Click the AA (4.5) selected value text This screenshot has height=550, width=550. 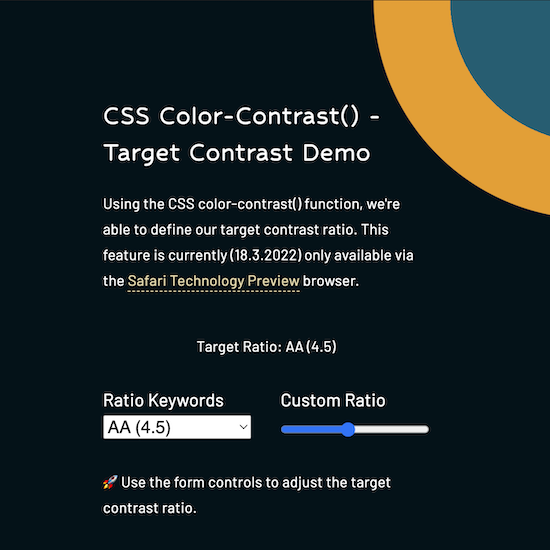coord(139,427)
